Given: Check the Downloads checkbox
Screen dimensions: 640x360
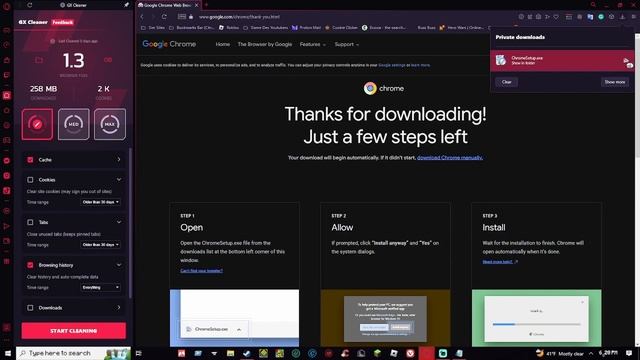Looking at the screenshot, I should (x=30, y=307).
